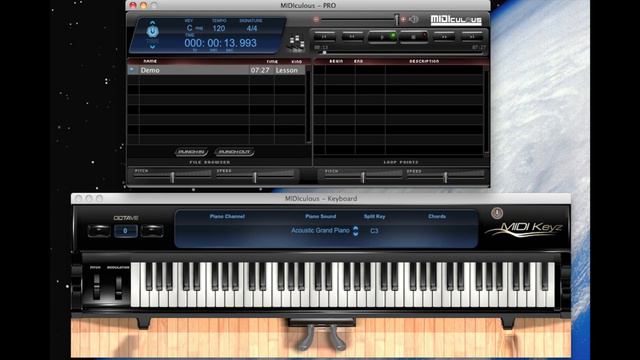Open the mixer faders icon

click(297, 43)
